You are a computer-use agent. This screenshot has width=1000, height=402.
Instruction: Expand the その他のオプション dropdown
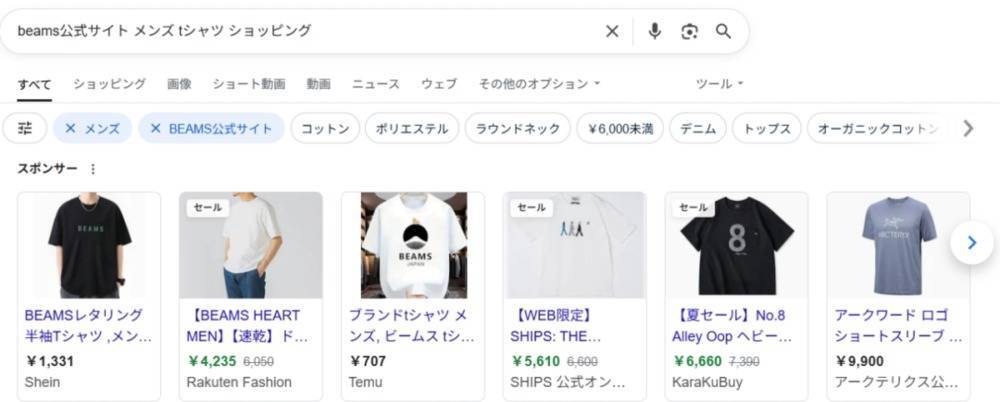540,84
